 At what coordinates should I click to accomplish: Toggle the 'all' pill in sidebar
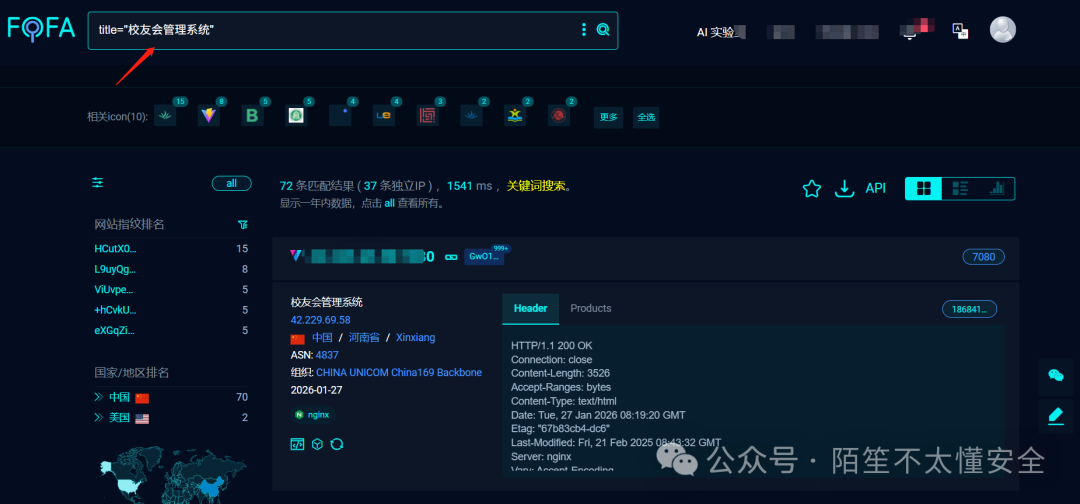click(231, 183)
